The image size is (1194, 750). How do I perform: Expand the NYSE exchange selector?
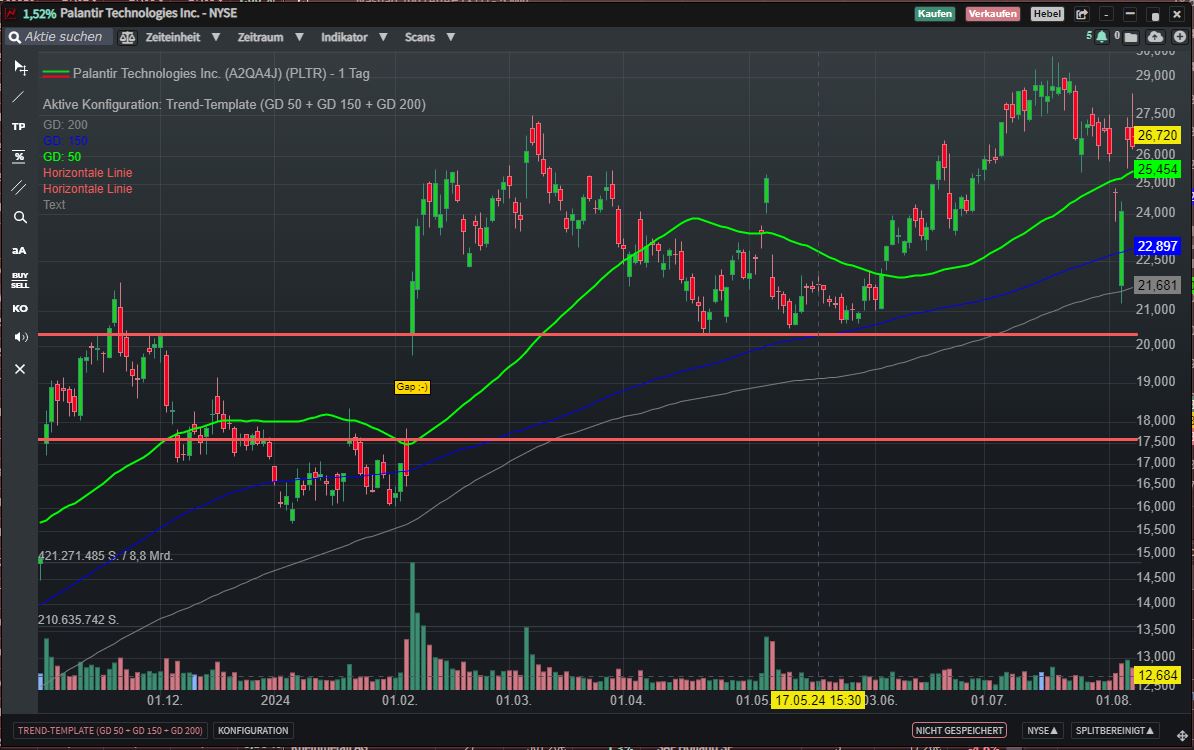coord(1042,730)
